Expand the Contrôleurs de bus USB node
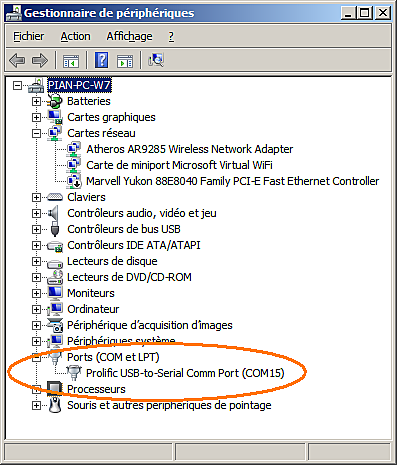Viewport: 397px width, 465px height. pos(36,229)
